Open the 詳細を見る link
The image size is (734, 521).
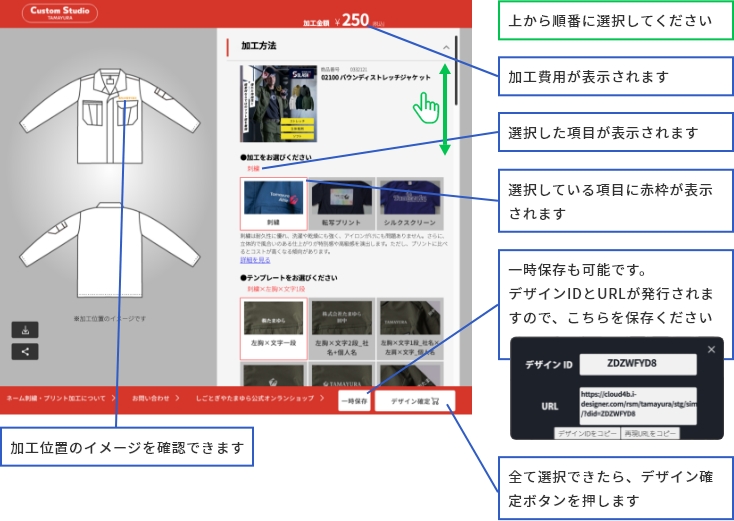coord(255,260)
